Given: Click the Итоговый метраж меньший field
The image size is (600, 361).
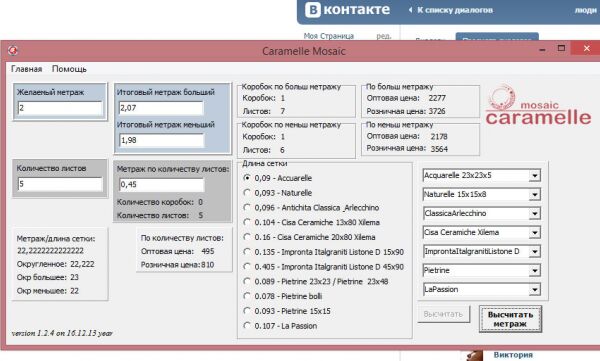Looking at the screenshot, I should tap(161, 140).
